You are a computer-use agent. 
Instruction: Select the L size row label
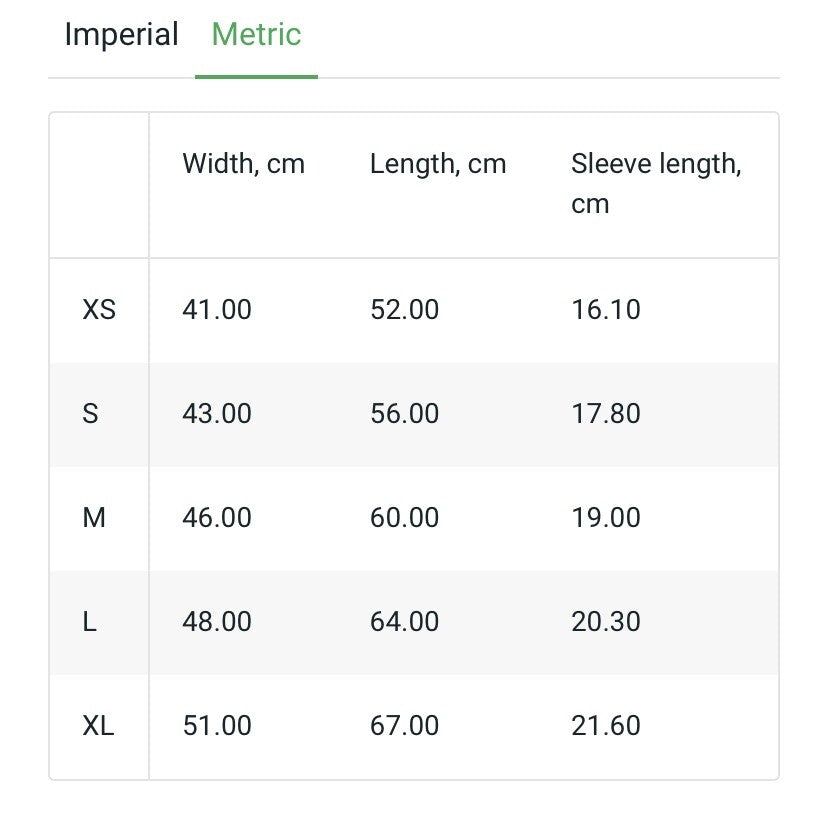[90, 622]
